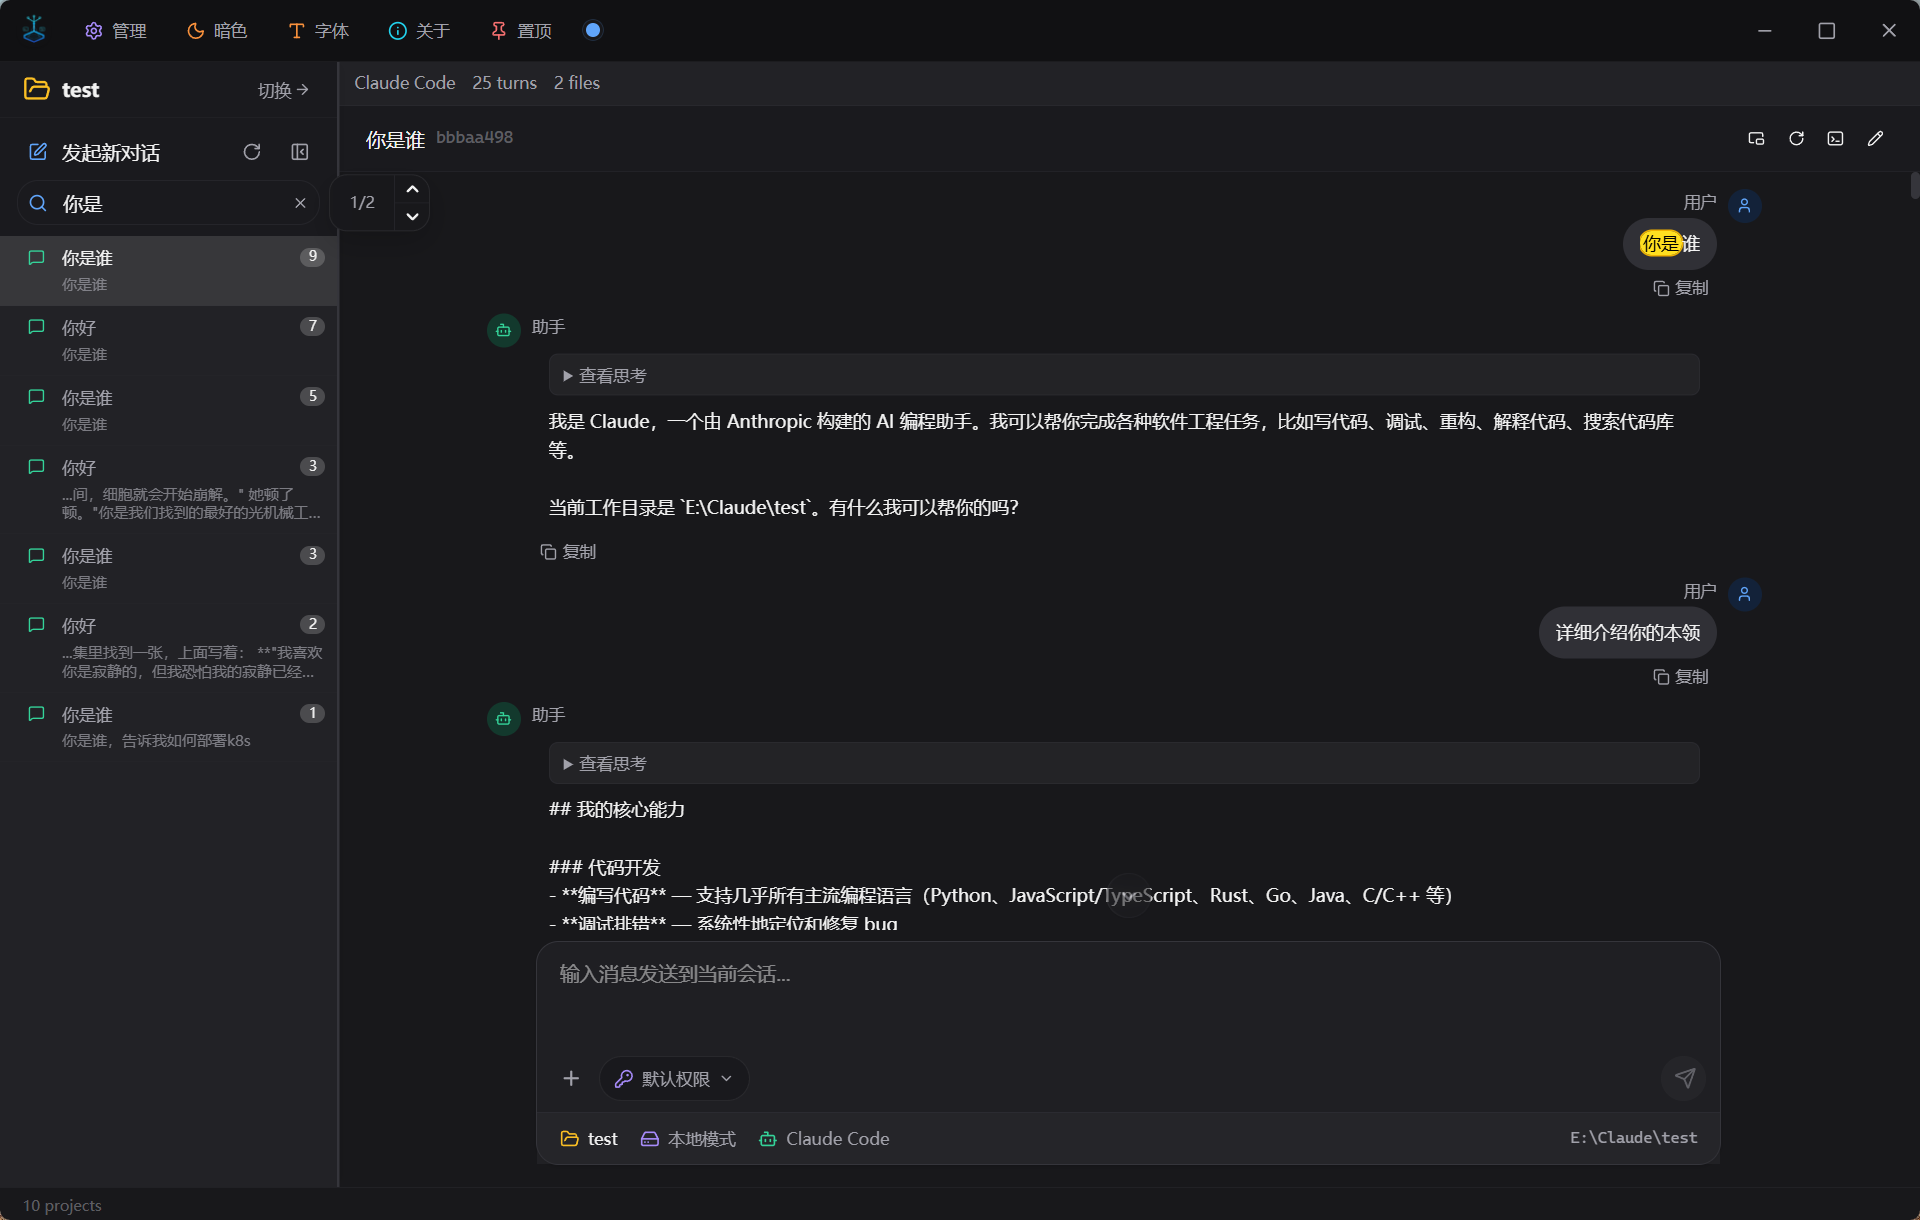Refresh the conversation list
This screenshot has height=1220, width=1920.
(x=252, y=152)
